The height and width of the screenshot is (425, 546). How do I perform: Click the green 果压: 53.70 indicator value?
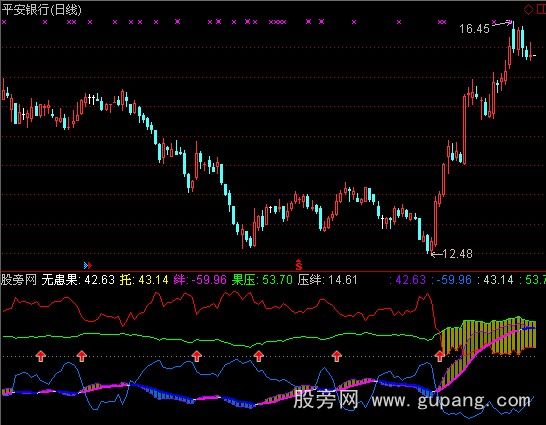point(262,280)
